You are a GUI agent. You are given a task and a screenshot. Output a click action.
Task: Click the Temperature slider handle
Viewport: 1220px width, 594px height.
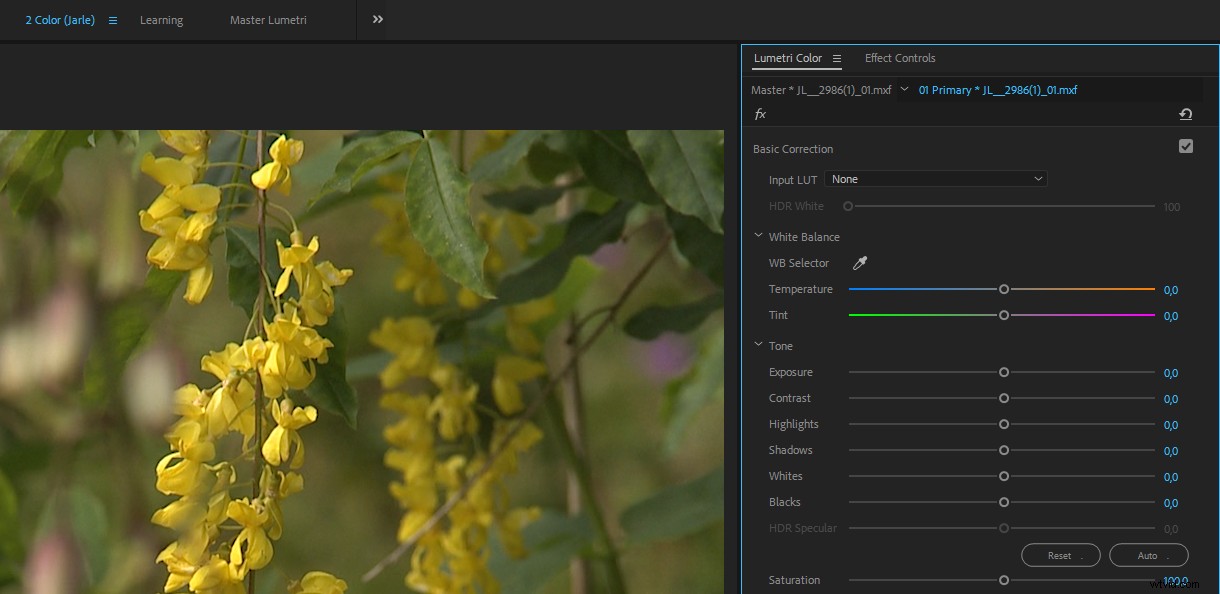pyautogui.click(x=1004, y=289)
